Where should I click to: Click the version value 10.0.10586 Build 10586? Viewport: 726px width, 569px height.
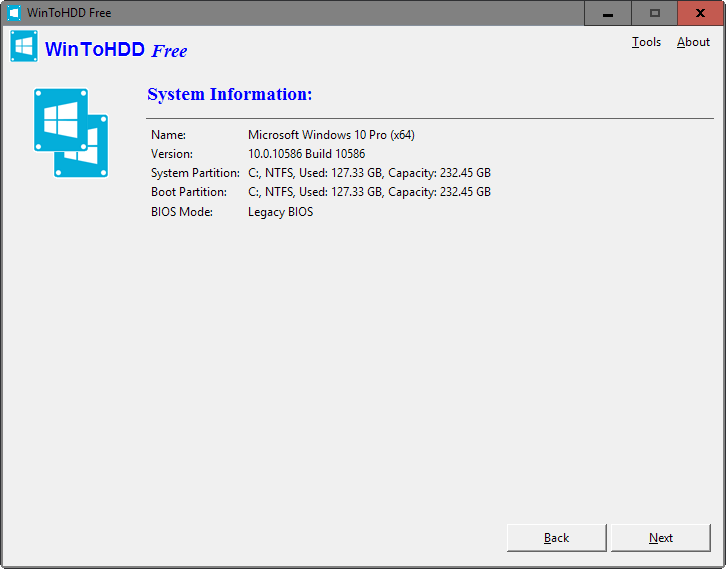click(x=306, y=154)
